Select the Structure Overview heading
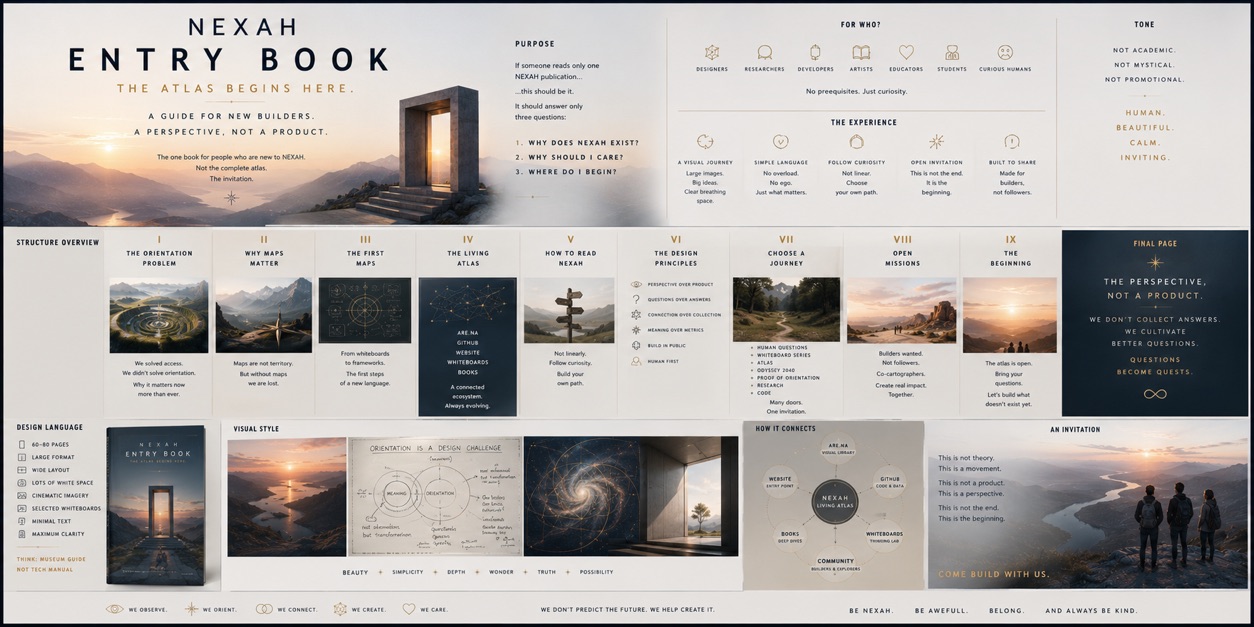 [58, 242]
